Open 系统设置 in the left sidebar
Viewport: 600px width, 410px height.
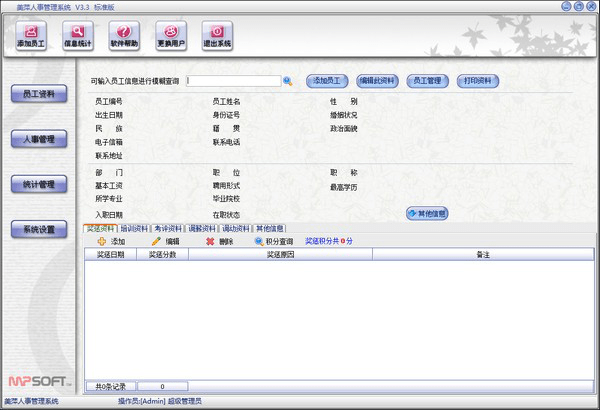pyautogui.click(x=39, y=229)
